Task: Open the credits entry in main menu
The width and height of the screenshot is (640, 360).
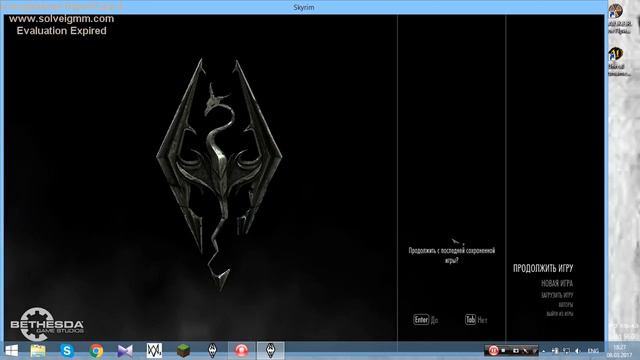Action: tap(566, 304)
